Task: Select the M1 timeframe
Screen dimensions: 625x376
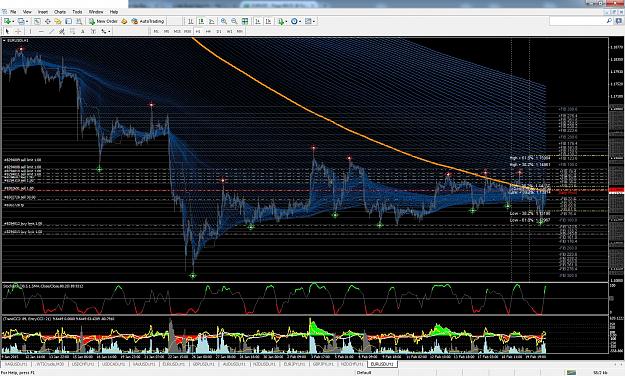Action: (x=156, y=31)
